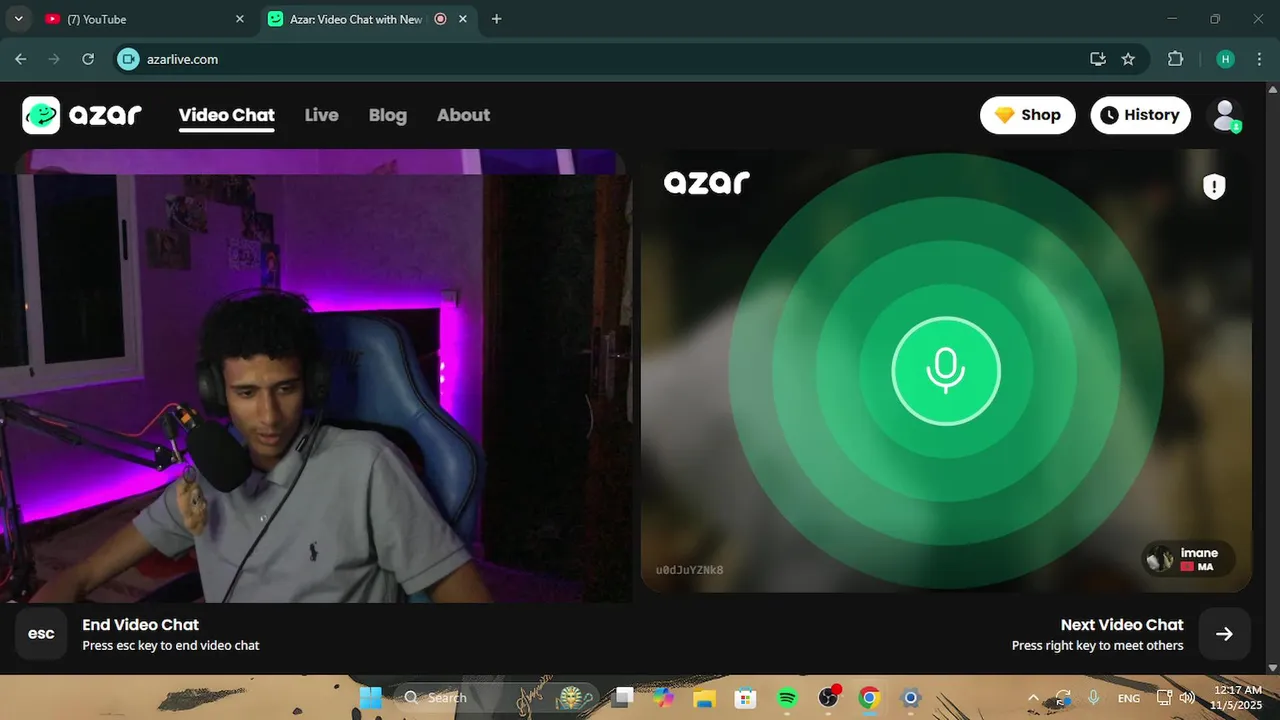Open the volume tray icon
The image size is (1280, 720).
pyautogui.click(x=1187, y=698)
